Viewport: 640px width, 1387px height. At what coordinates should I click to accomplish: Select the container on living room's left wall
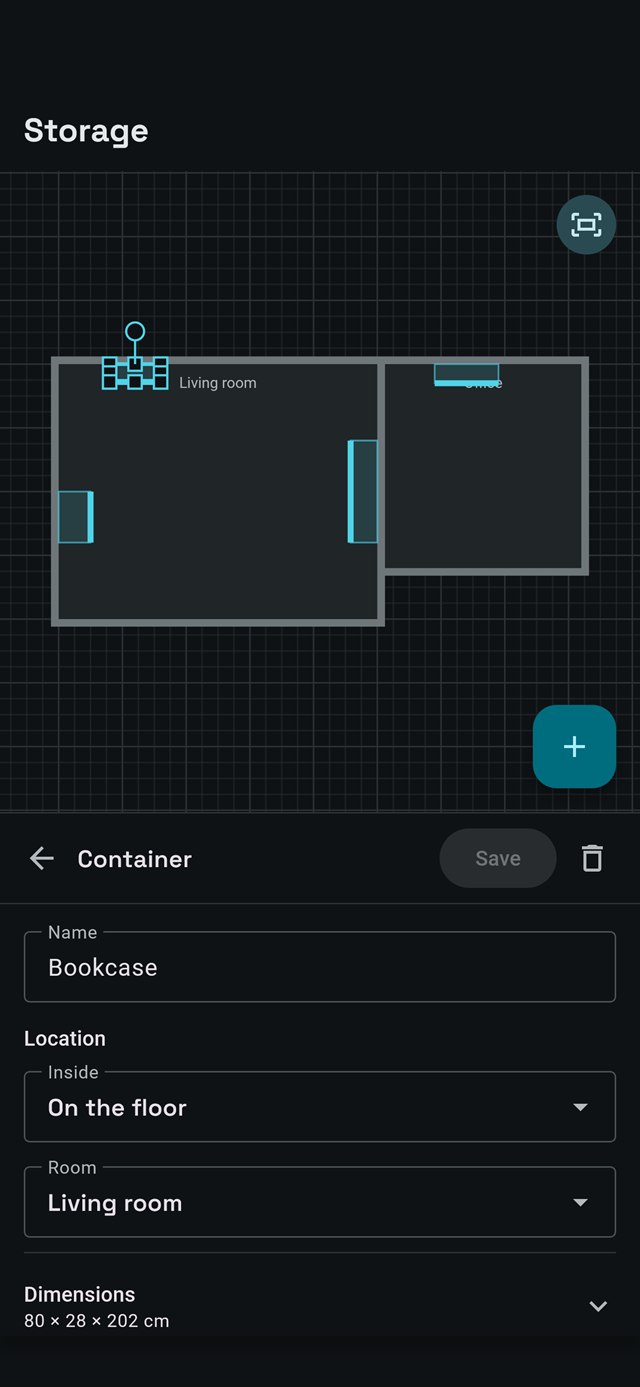click(x=75, y=517)
